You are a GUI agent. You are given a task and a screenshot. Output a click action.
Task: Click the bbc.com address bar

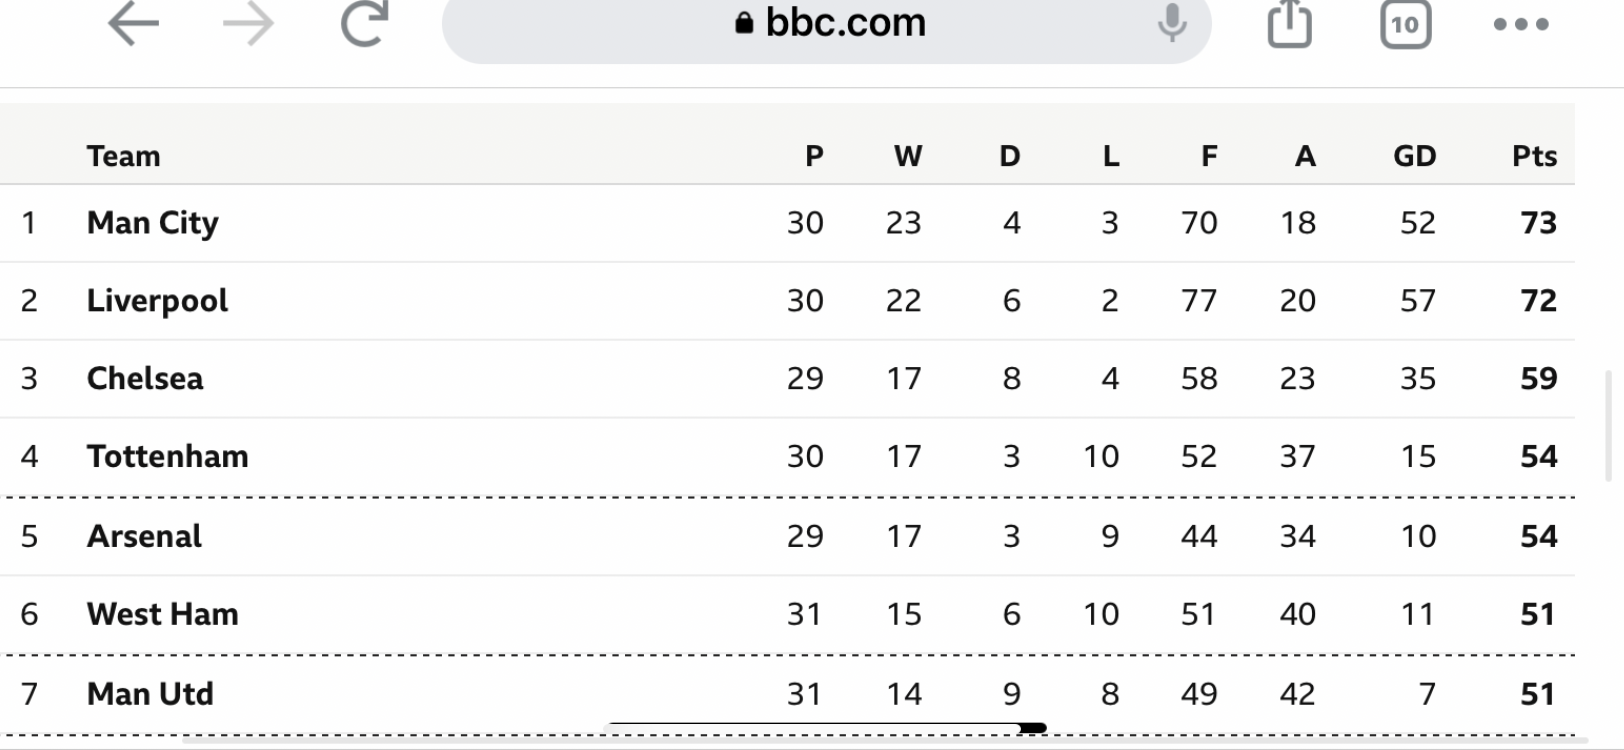pyautogui.click(x=826, y=24)
